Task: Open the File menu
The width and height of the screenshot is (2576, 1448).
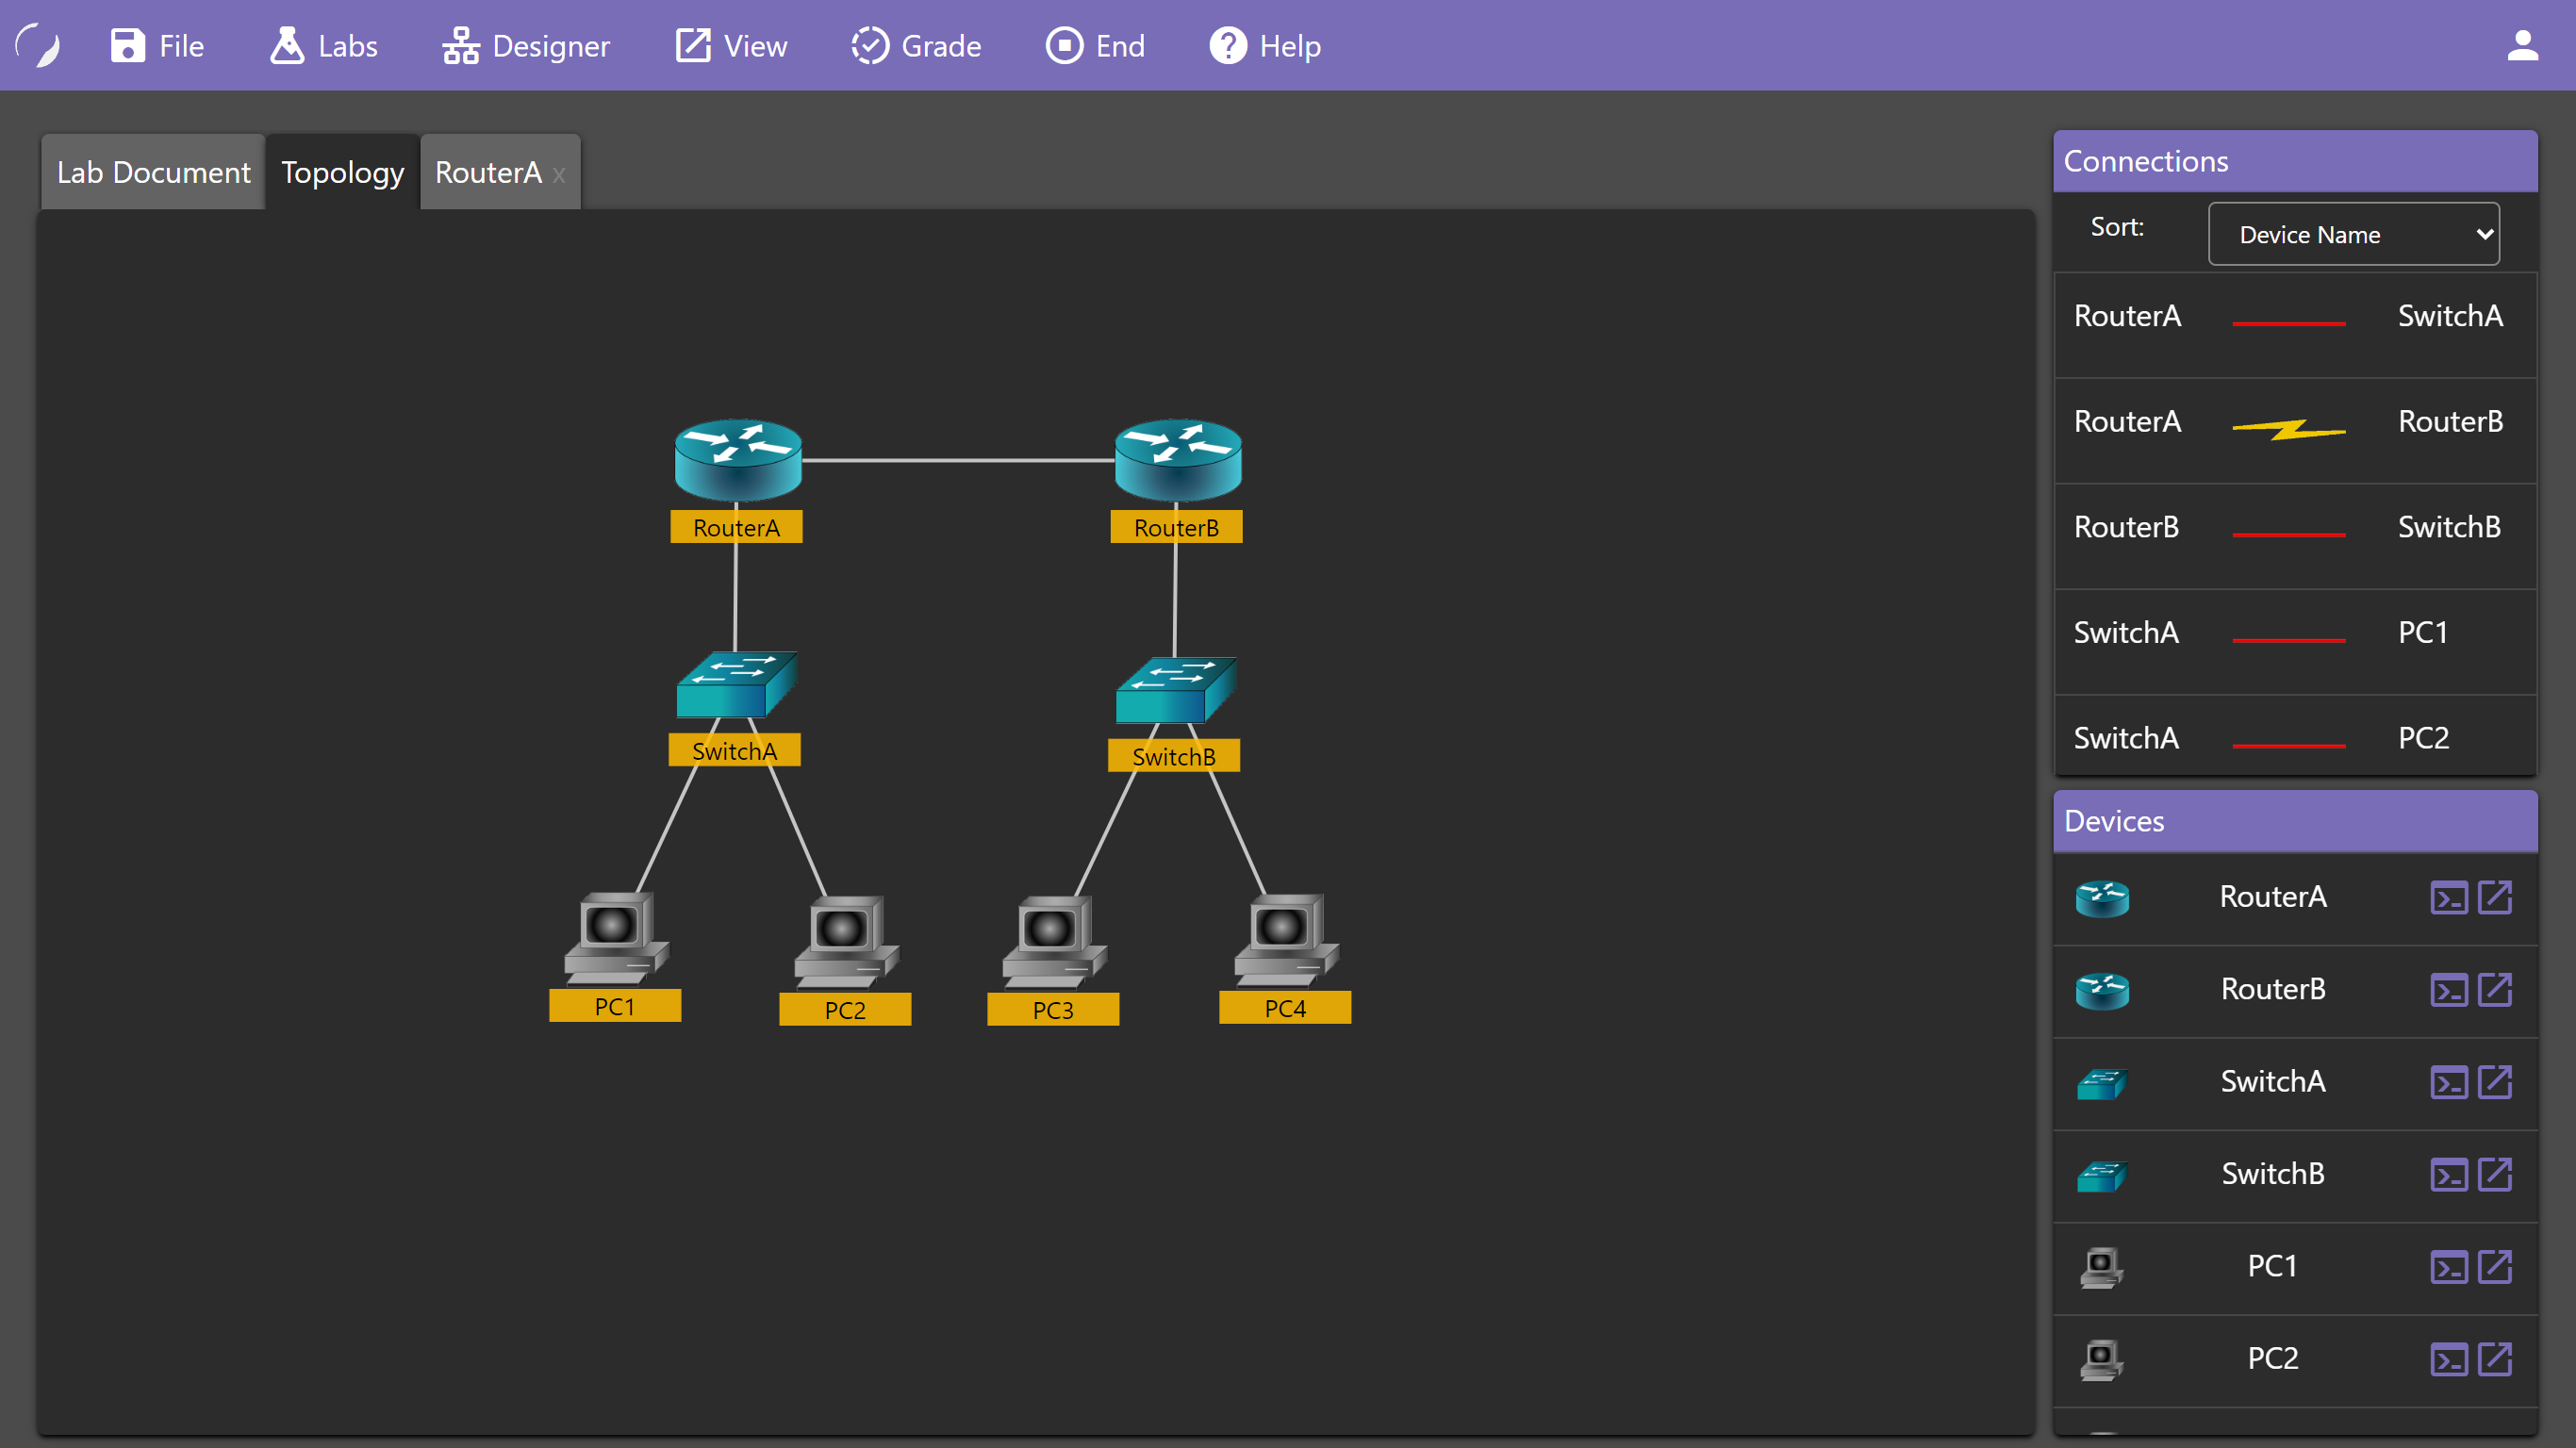Action: pos(157,46)
